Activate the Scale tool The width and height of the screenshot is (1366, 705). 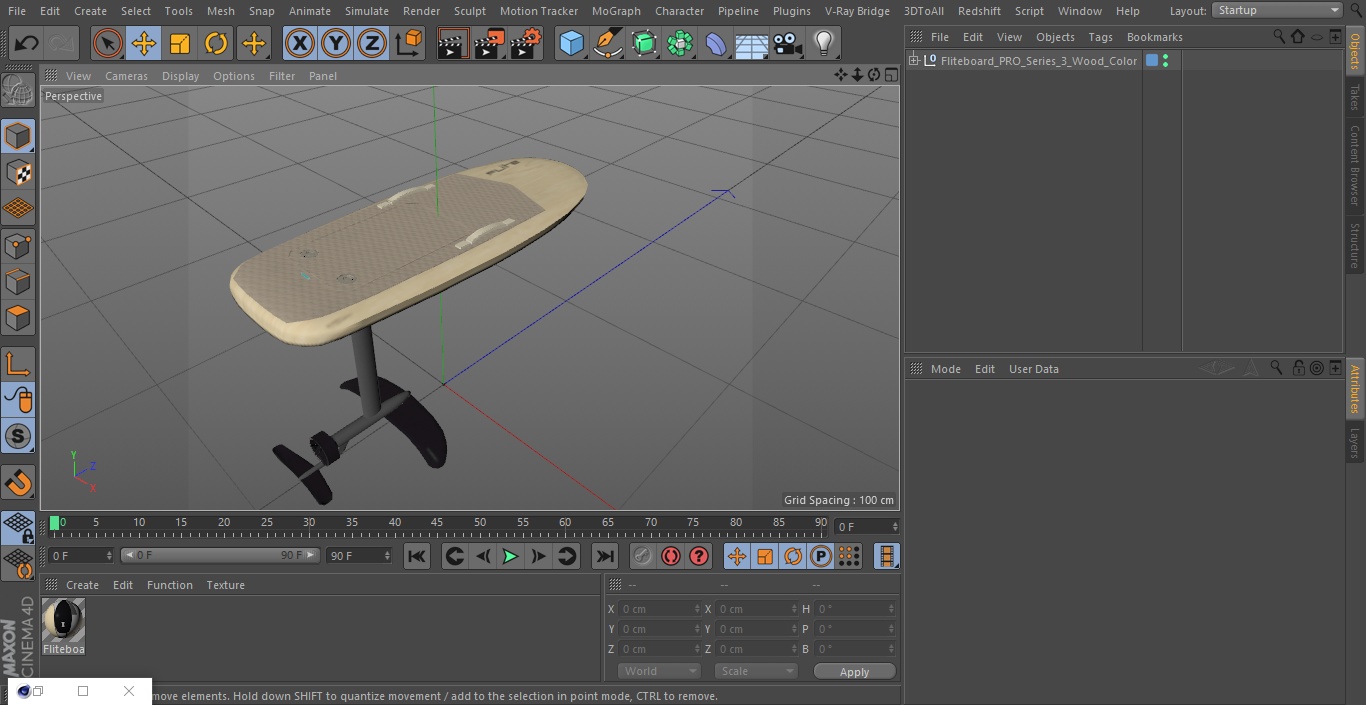tap(180, 43)
